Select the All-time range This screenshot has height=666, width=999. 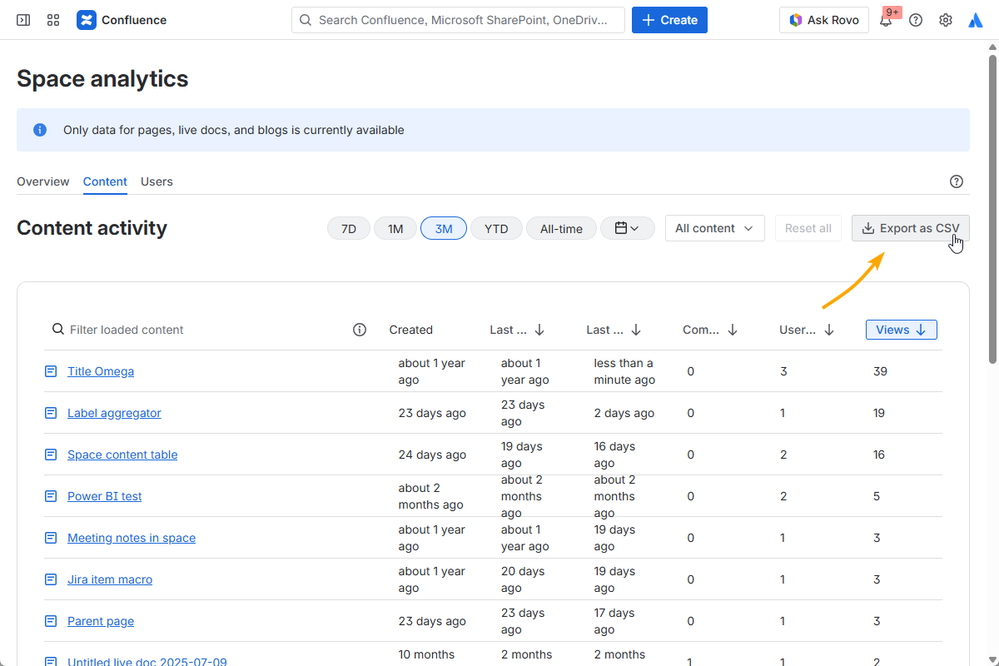point(561,228)
